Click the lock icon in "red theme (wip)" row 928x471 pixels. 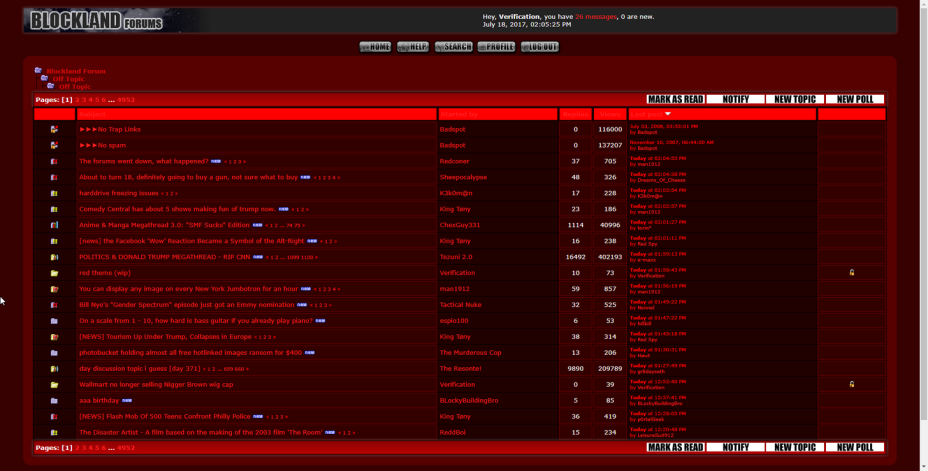tap(851, 273)
